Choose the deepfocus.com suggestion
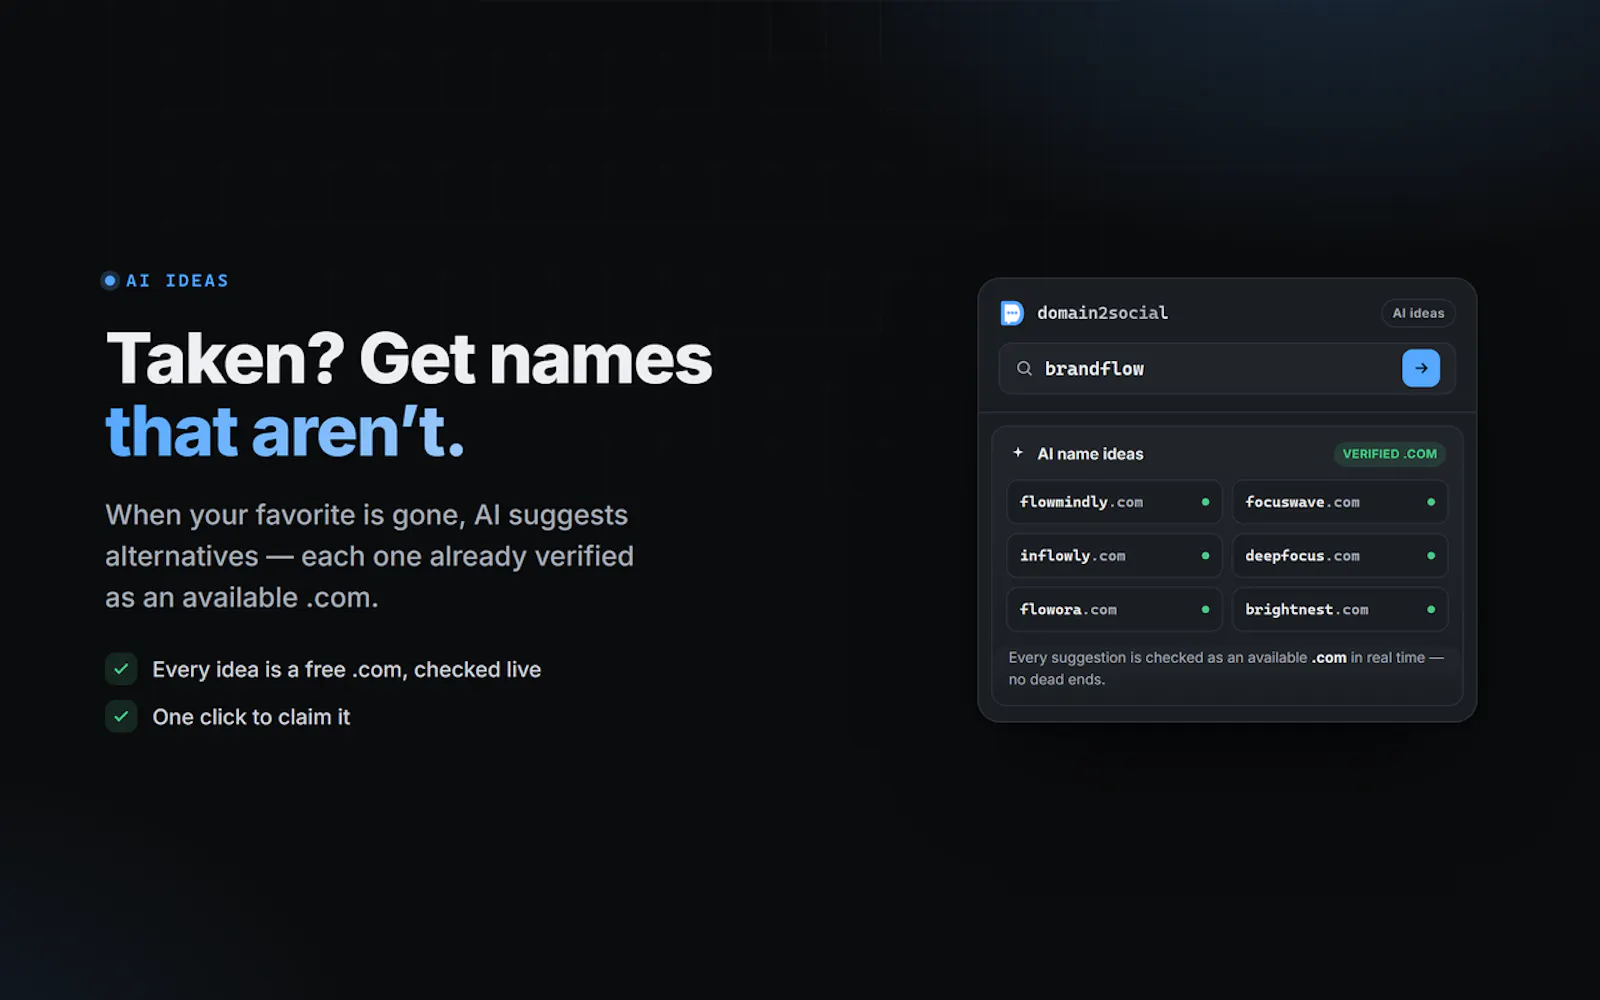 coord(1340,556)
